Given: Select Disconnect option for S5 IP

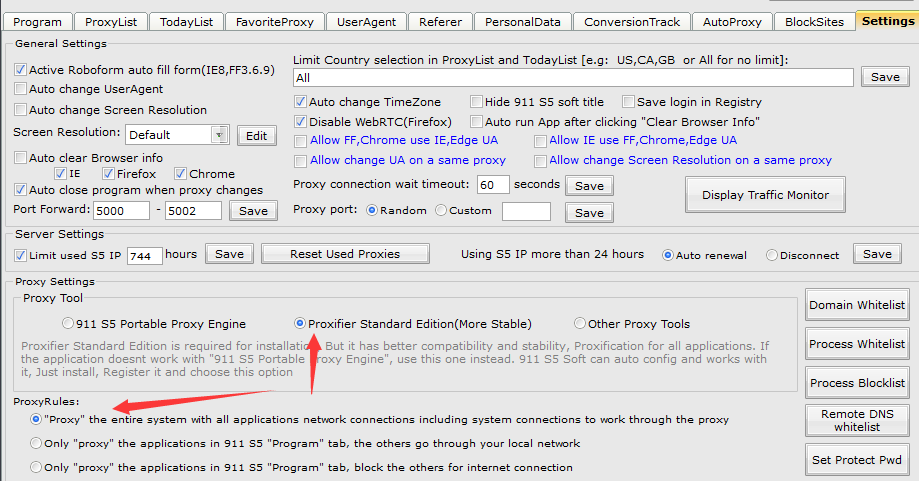Looking at the screenshot, I should 772,255.
